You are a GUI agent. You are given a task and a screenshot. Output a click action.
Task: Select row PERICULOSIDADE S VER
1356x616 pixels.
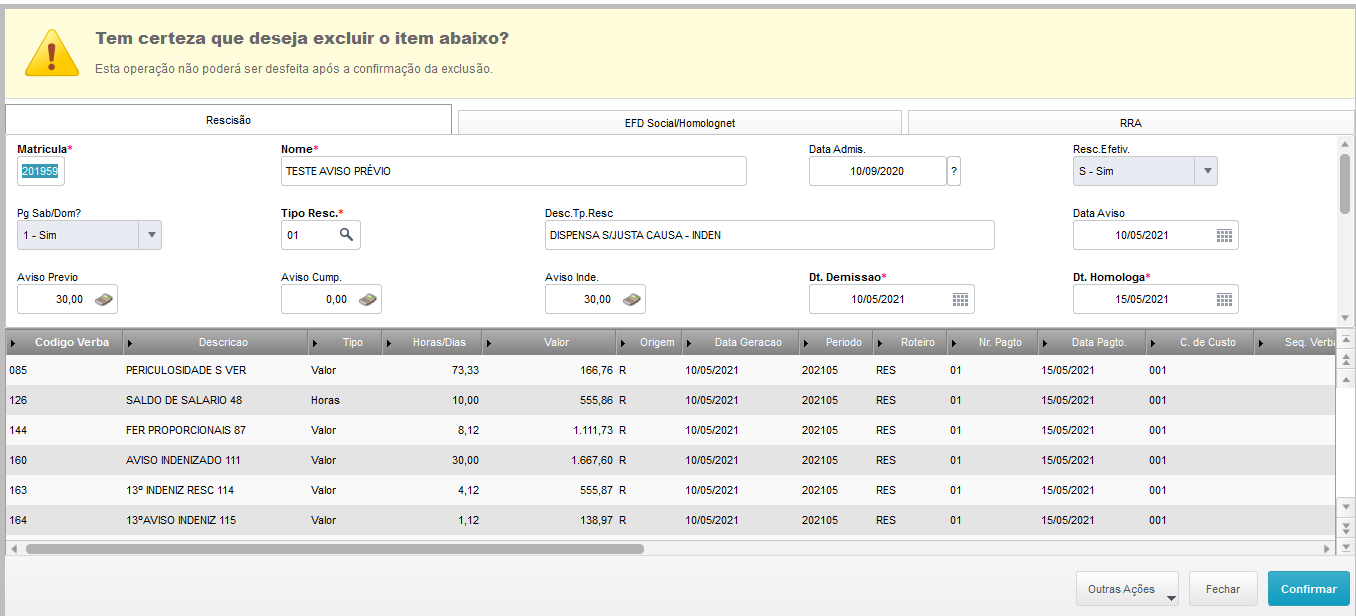[670, 370]
